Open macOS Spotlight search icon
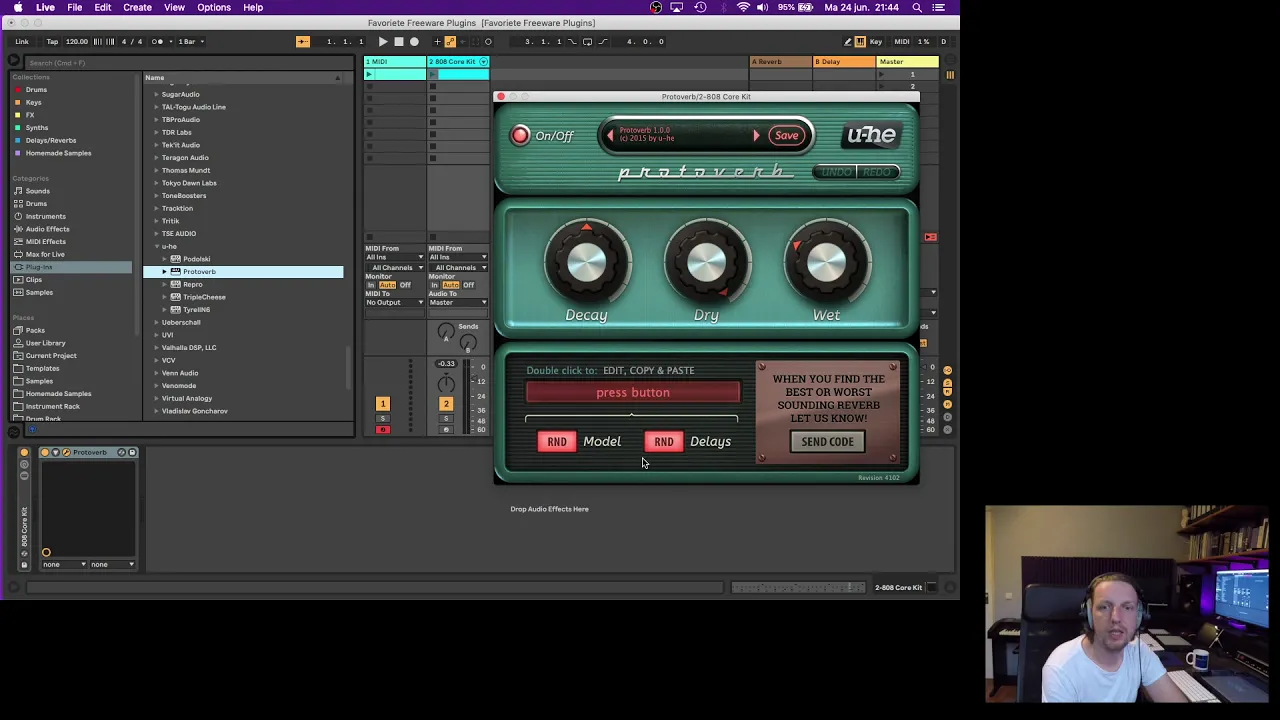1280x720 pixels. coord(917,7)
